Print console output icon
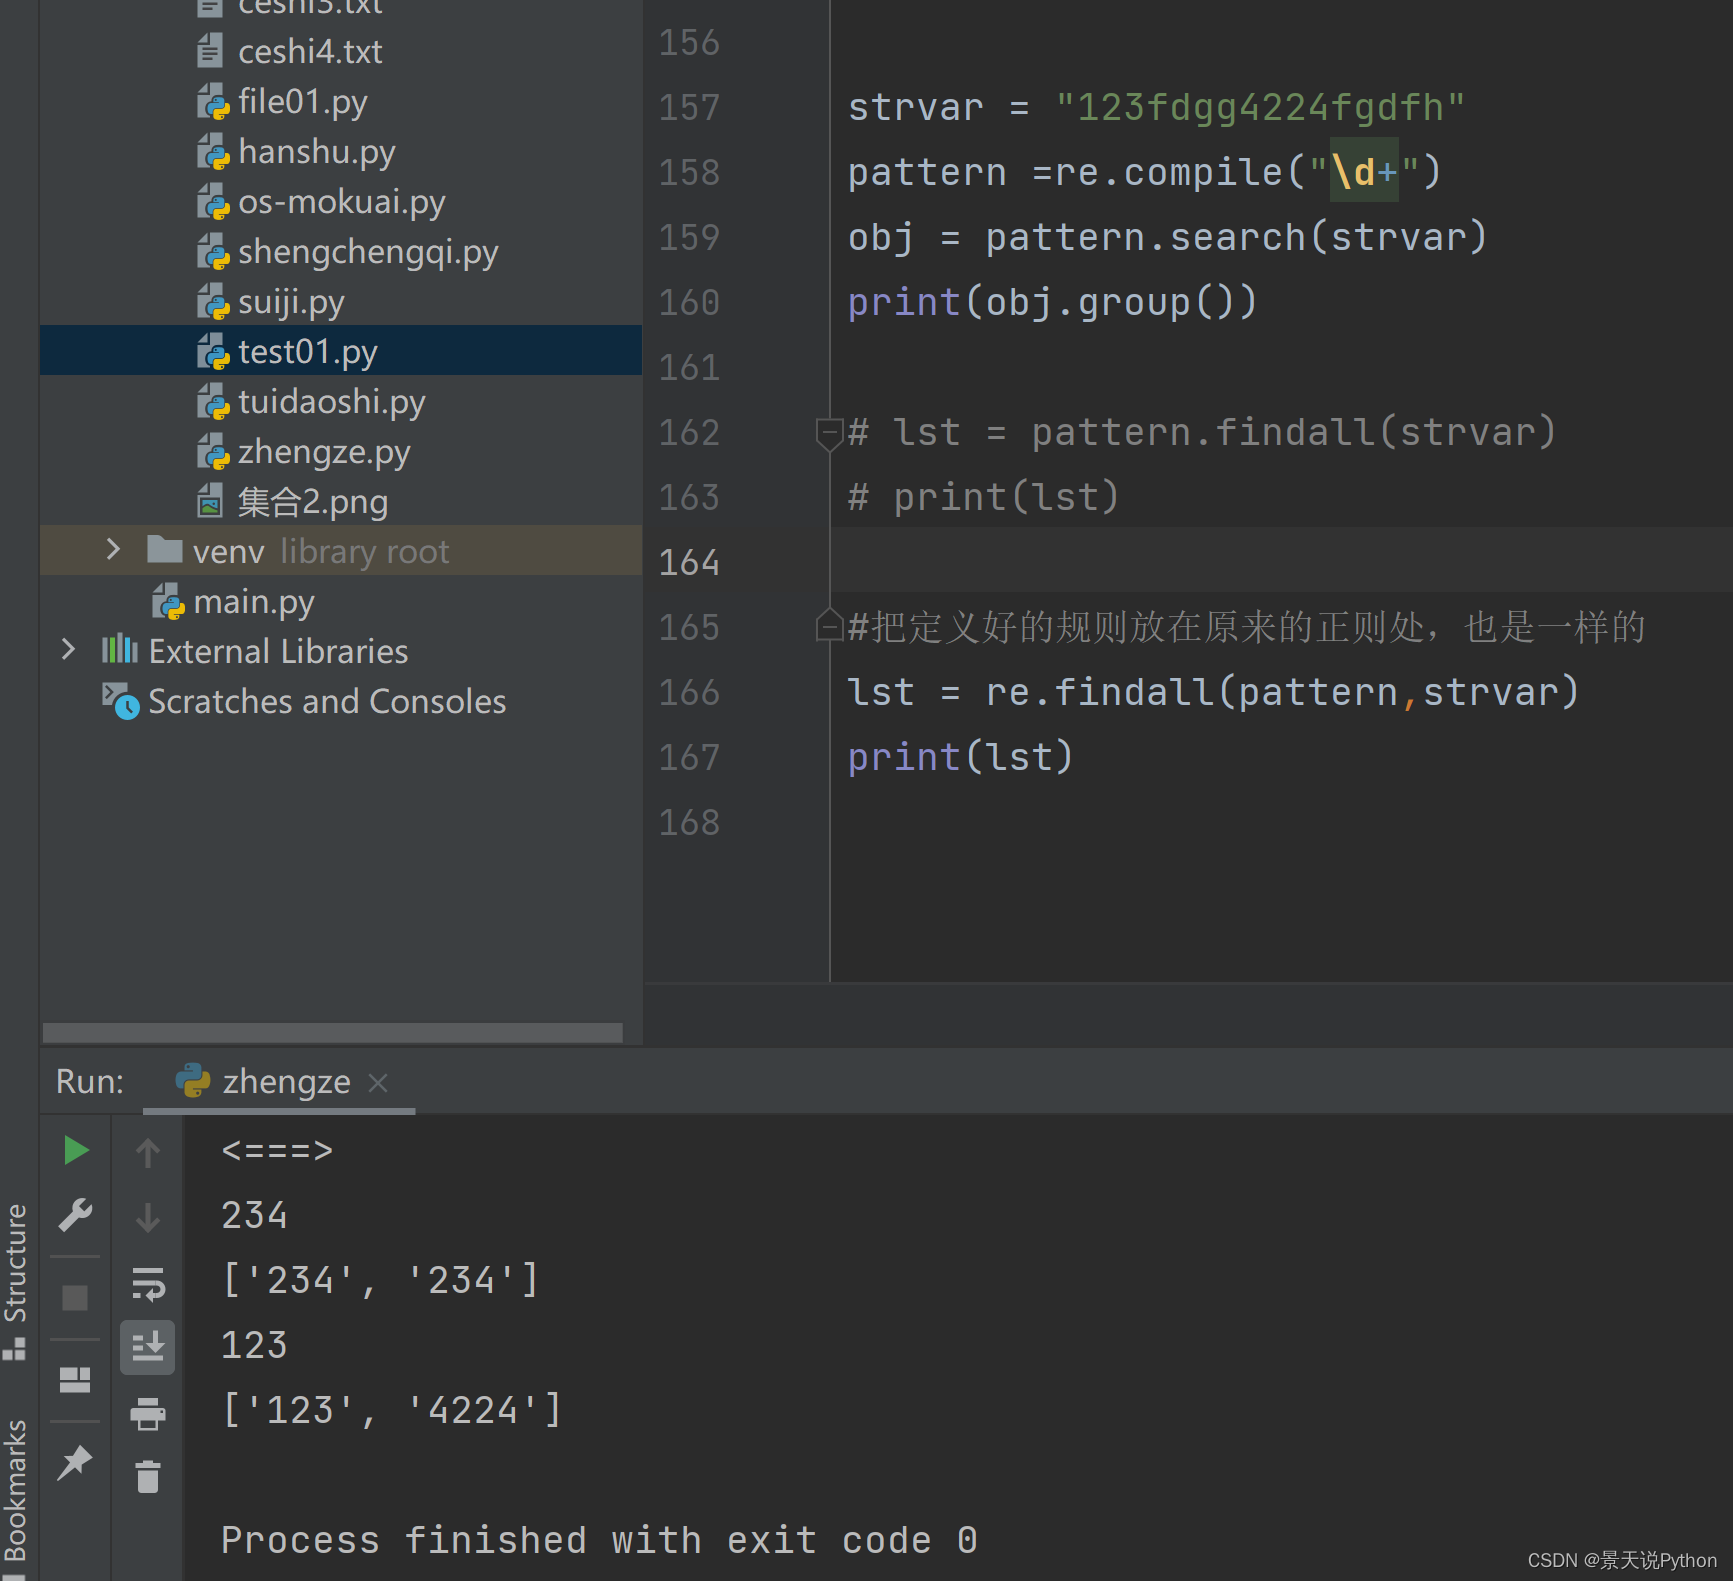The width and height of the screenshot is (1733, 1581). pos(148,1413)
